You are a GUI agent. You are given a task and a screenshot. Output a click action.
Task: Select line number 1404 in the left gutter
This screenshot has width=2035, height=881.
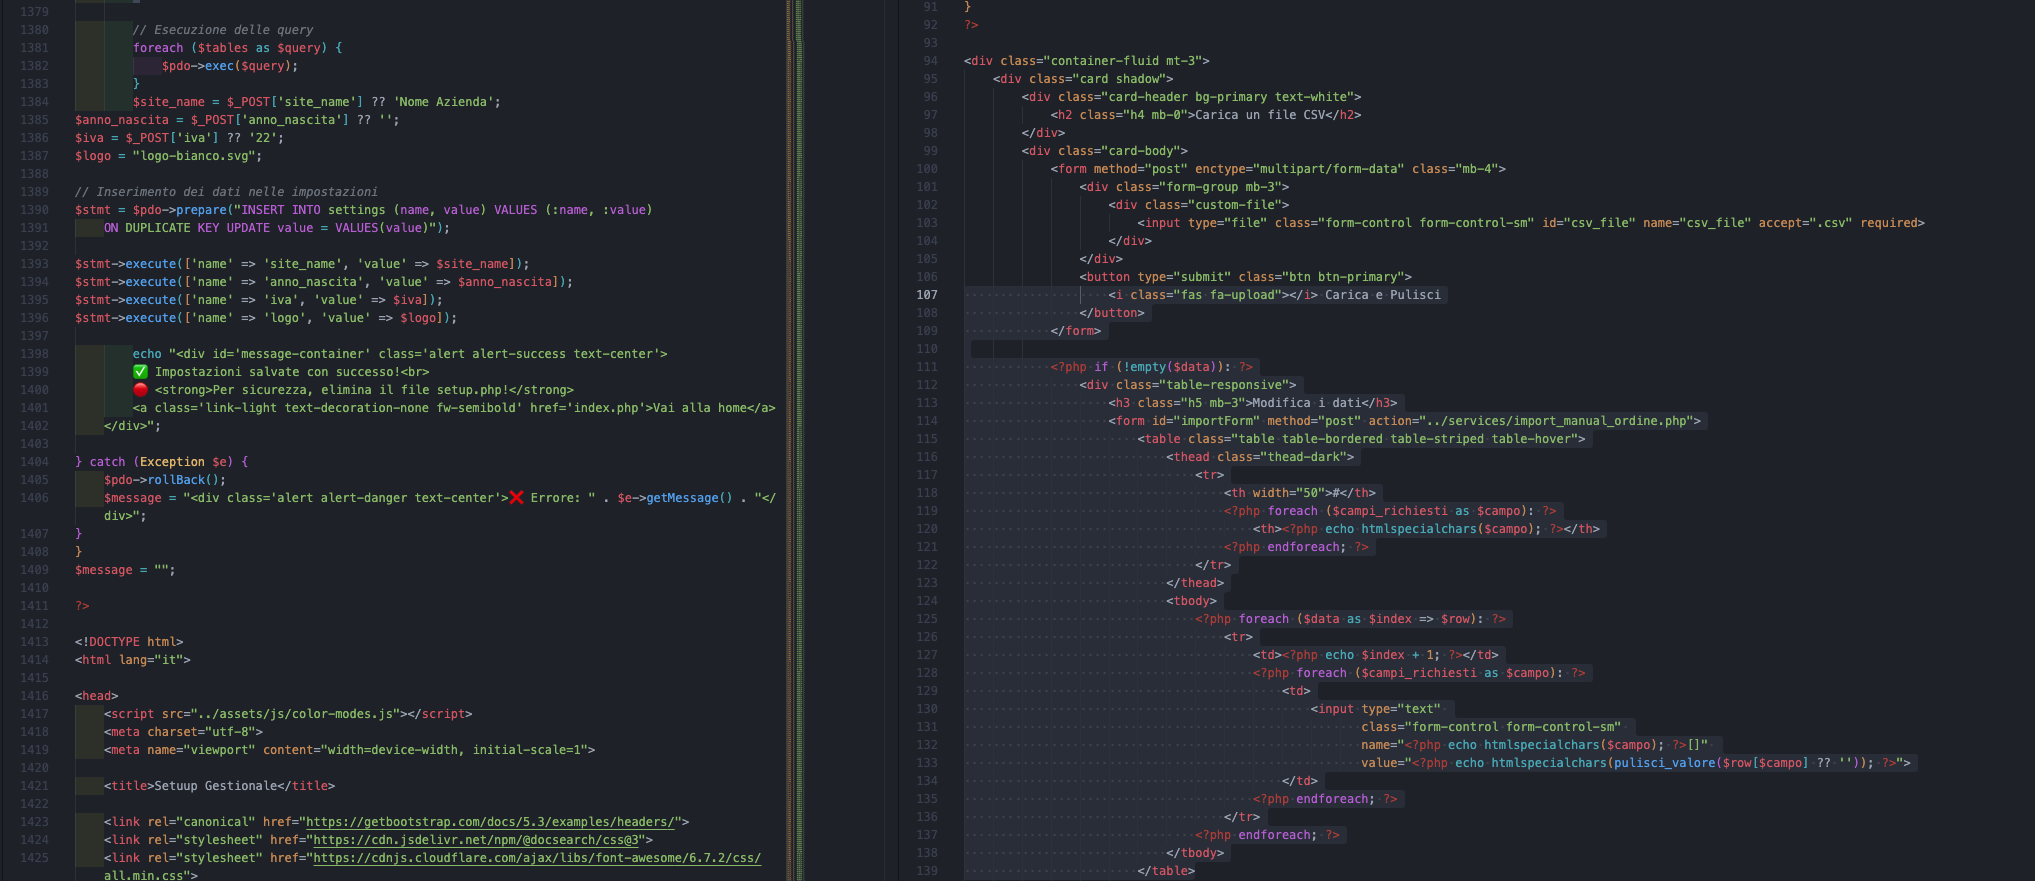34,462
